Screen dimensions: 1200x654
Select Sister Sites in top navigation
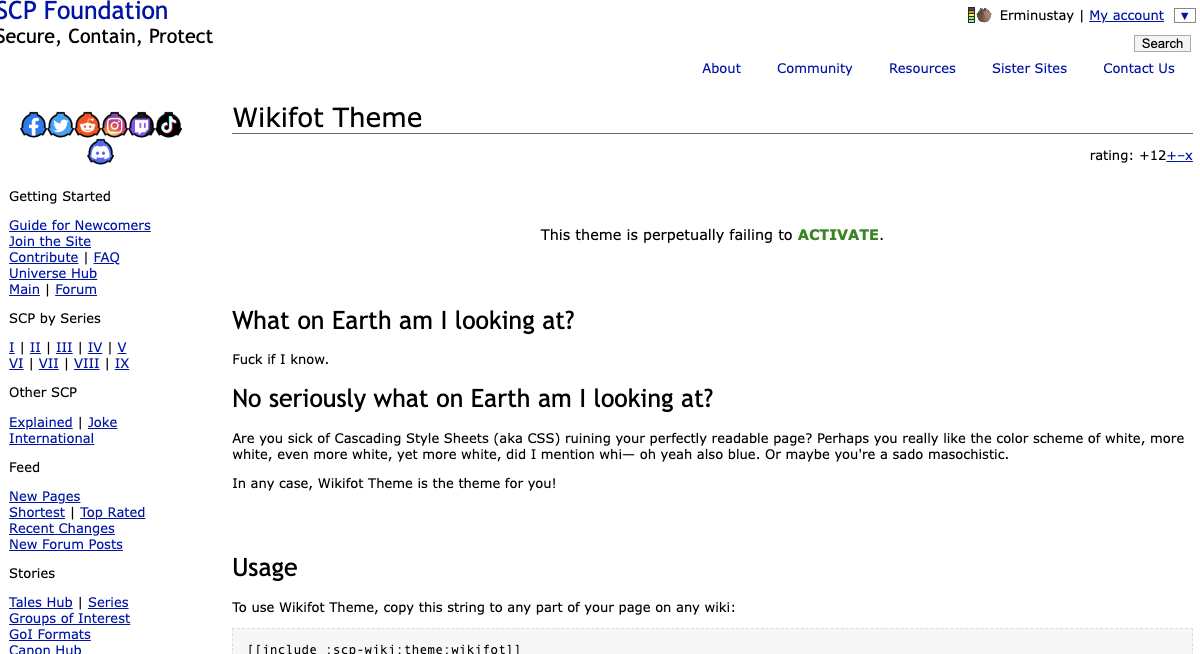tap(1029, 68)
